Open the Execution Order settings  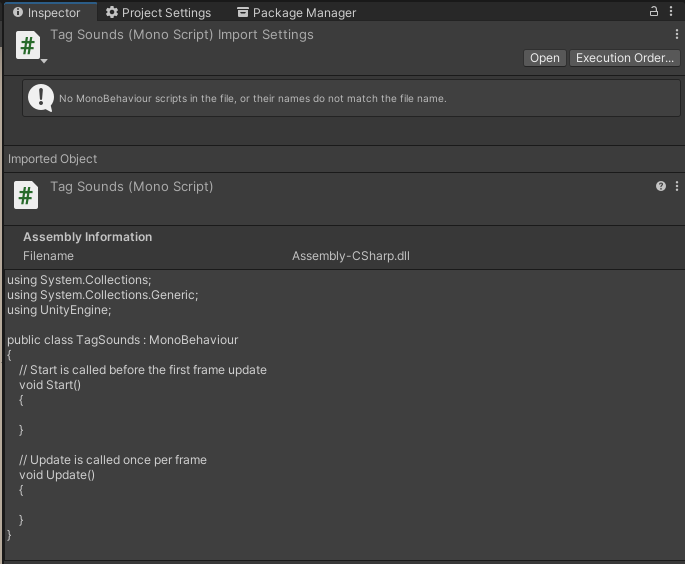[625, 58]
